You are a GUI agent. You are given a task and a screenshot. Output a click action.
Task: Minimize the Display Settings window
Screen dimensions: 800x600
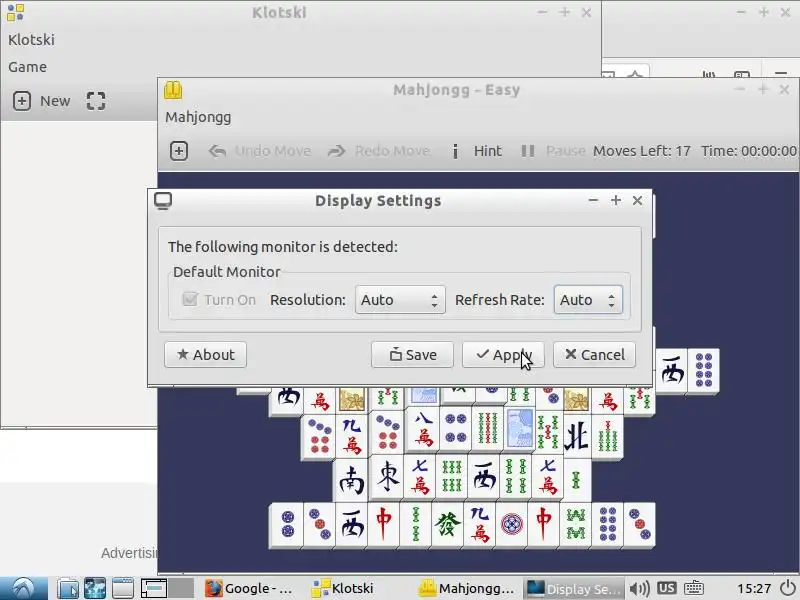tap(593, 201)
